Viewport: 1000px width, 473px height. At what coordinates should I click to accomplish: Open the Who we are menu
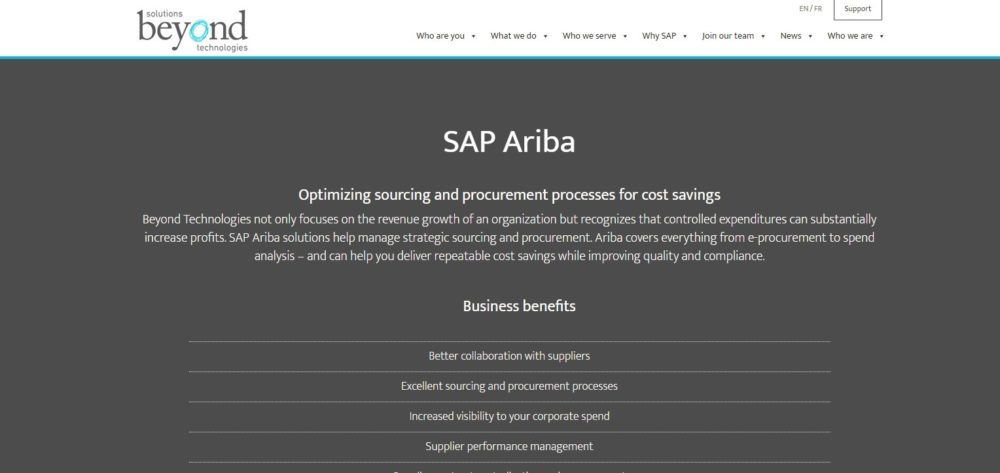pos(849,36)
